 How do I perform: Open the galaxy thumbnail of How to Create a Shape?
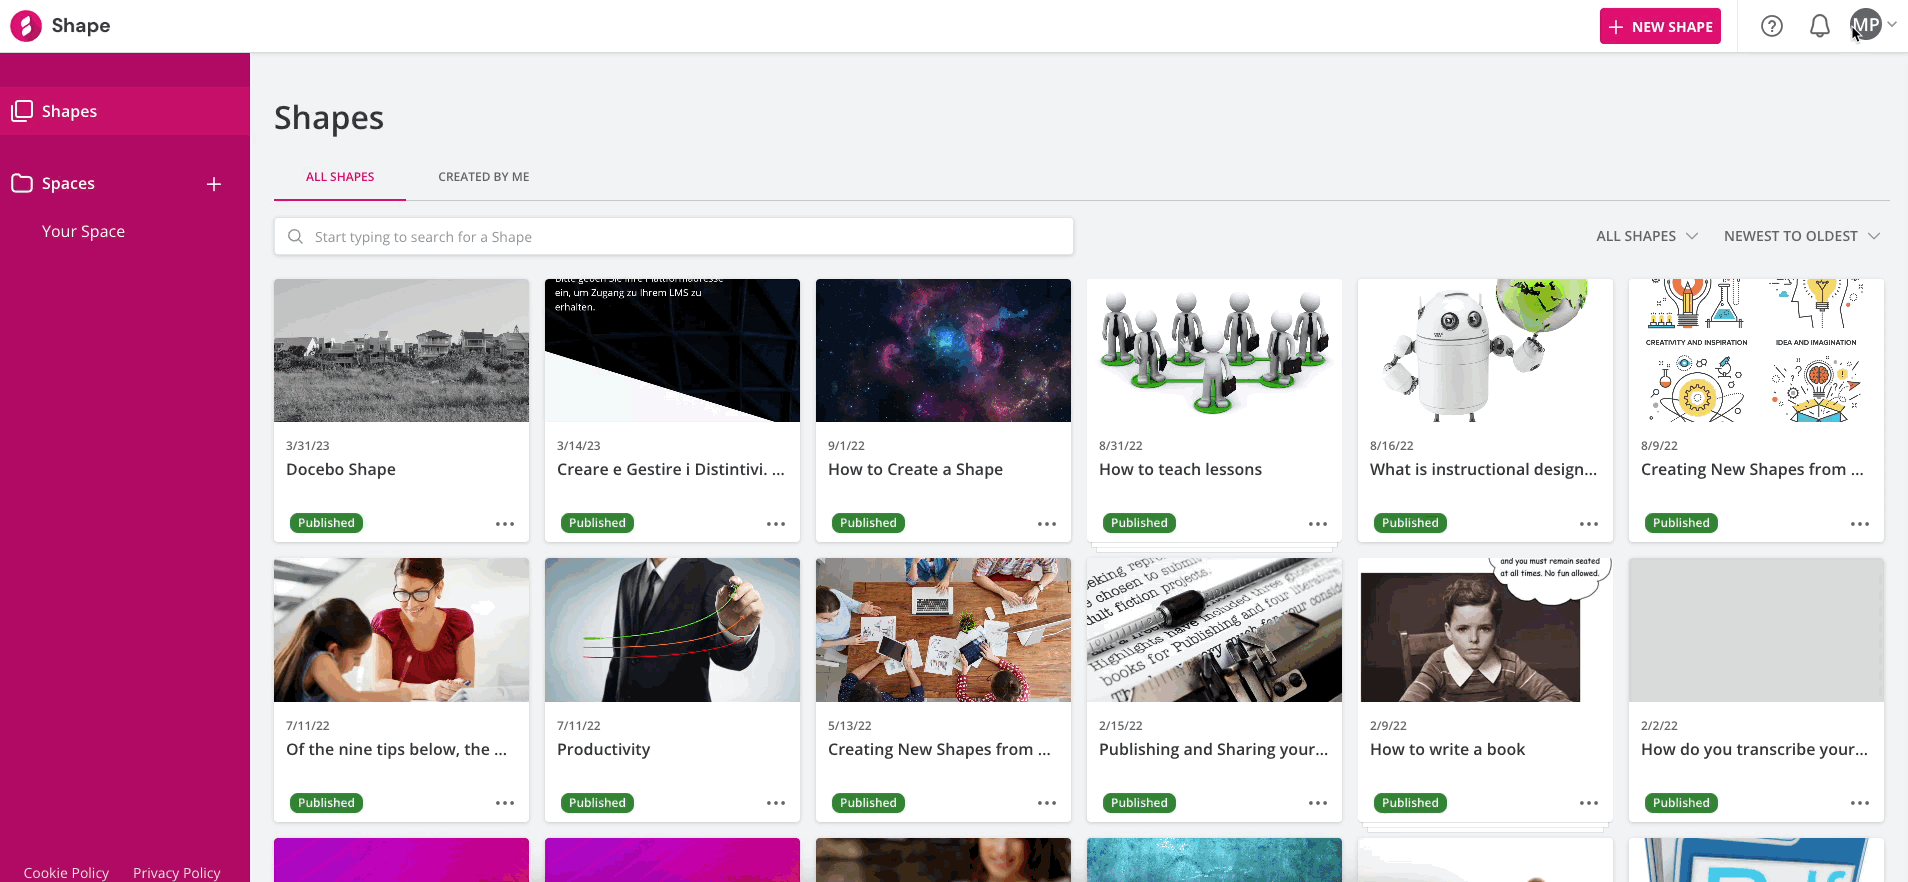coord(943,350)
